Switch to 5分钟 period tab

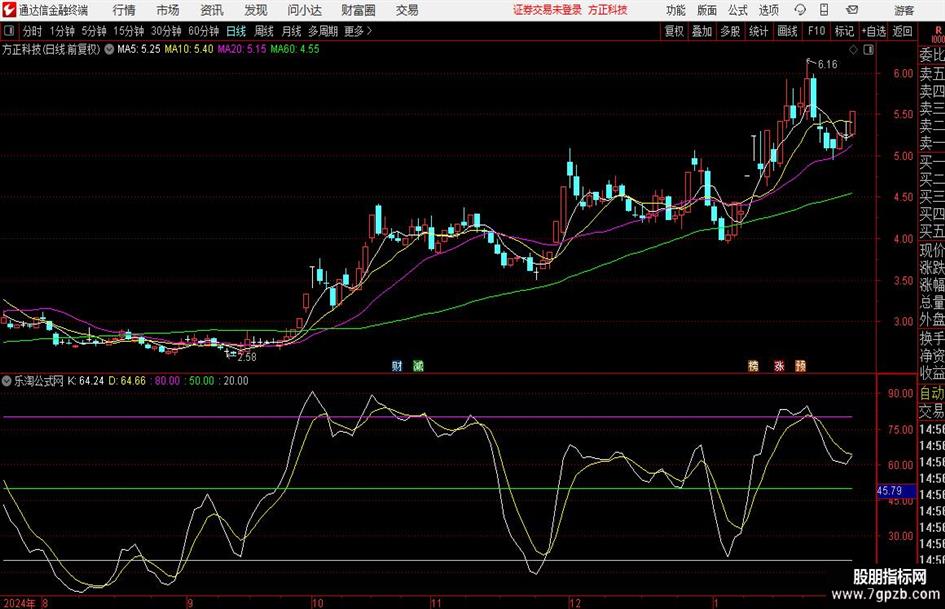coord(94,31)
